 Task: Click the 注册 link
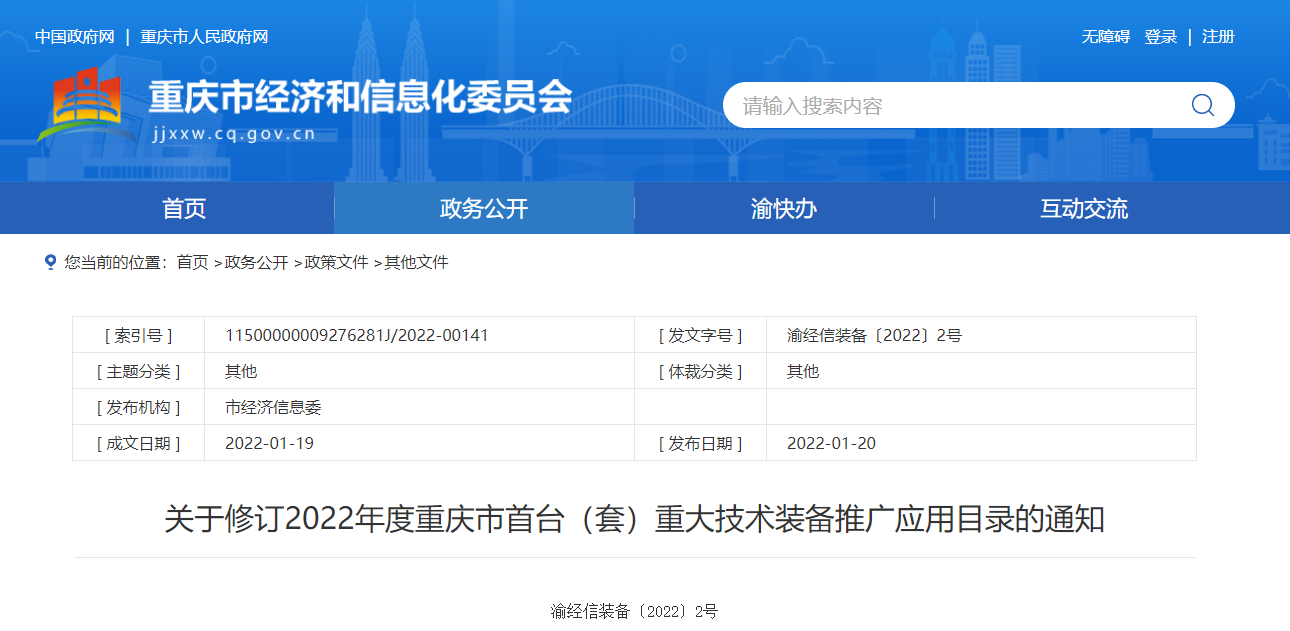(x=1218, y=37)
